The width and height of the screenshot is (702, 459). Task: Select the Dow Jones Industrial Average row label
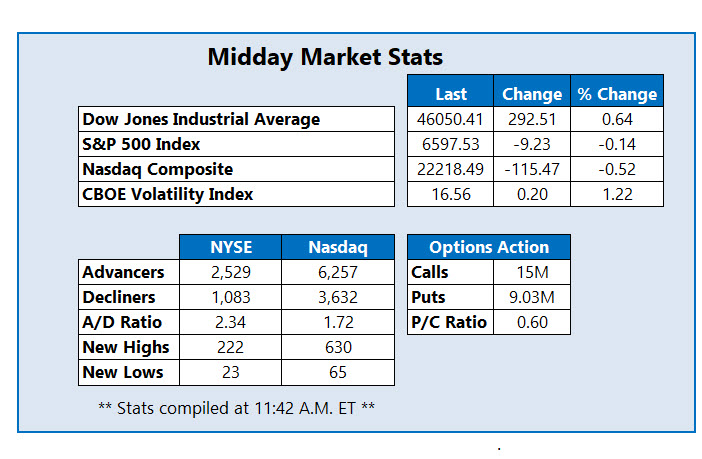tap(201, 119)
